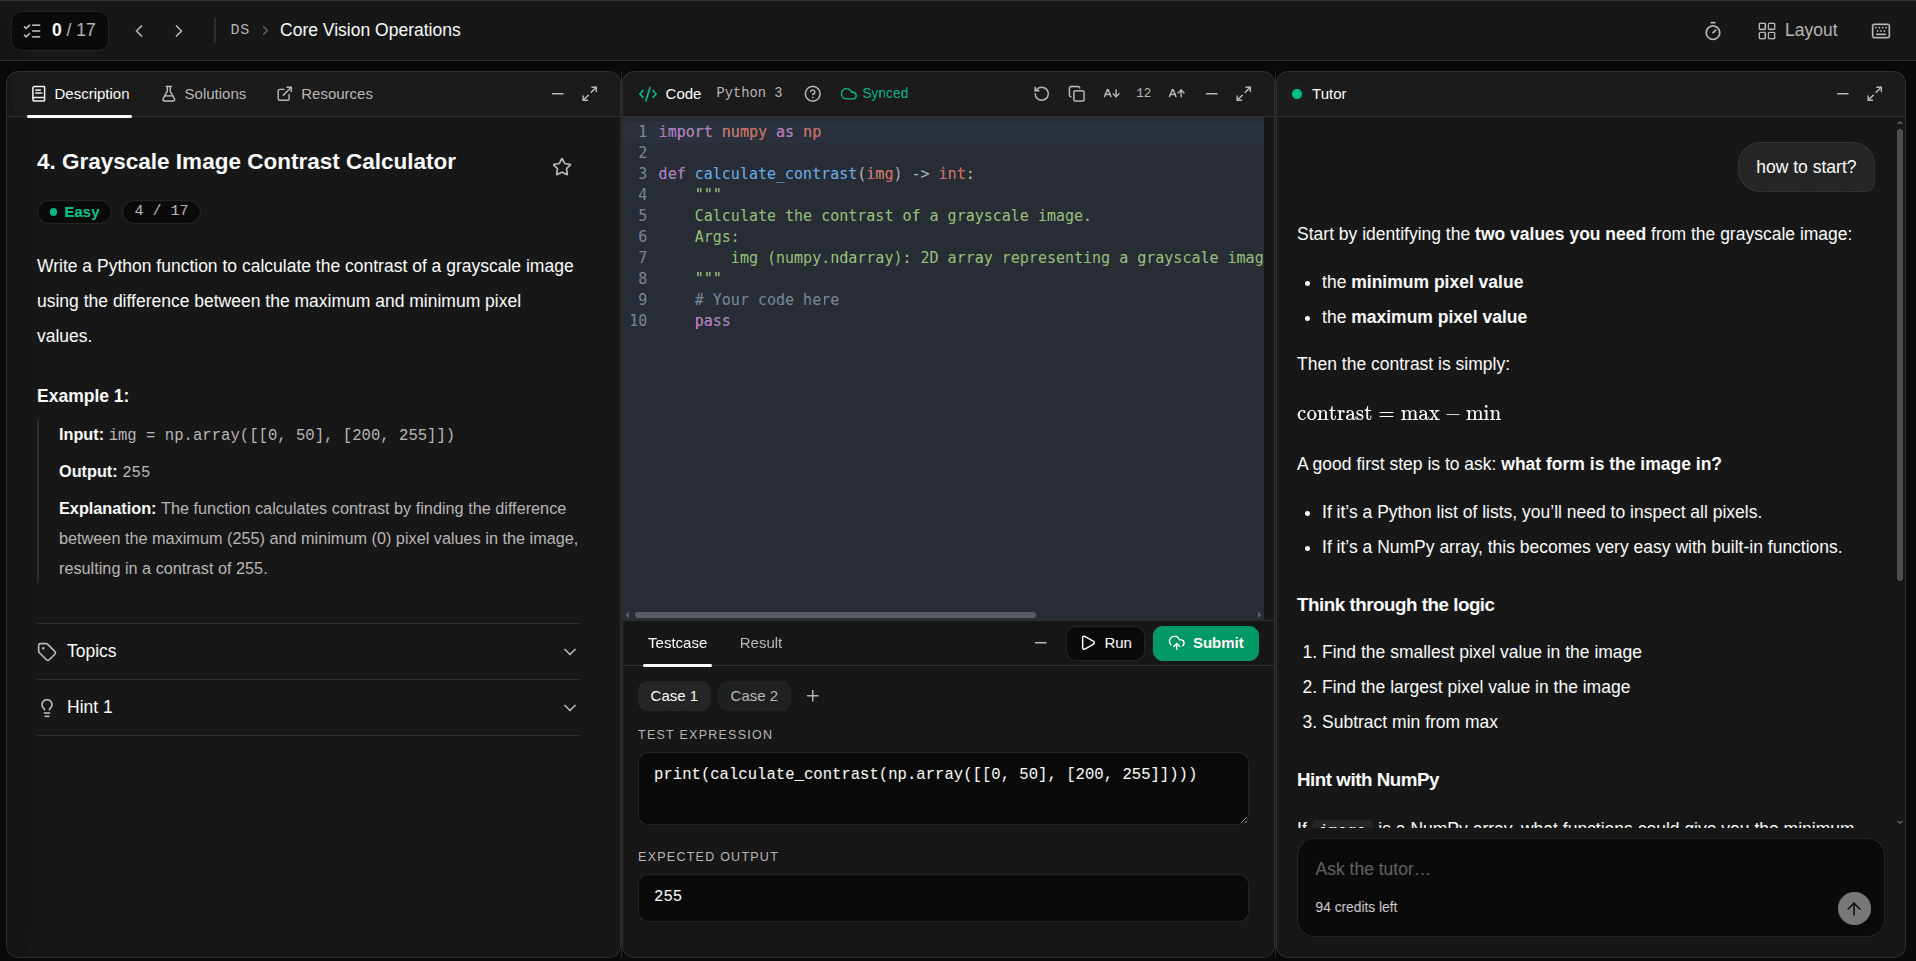This screenshot has width=1916, height=961.
Task: Go to previous problem arrow
Action: tap(140, 31)
